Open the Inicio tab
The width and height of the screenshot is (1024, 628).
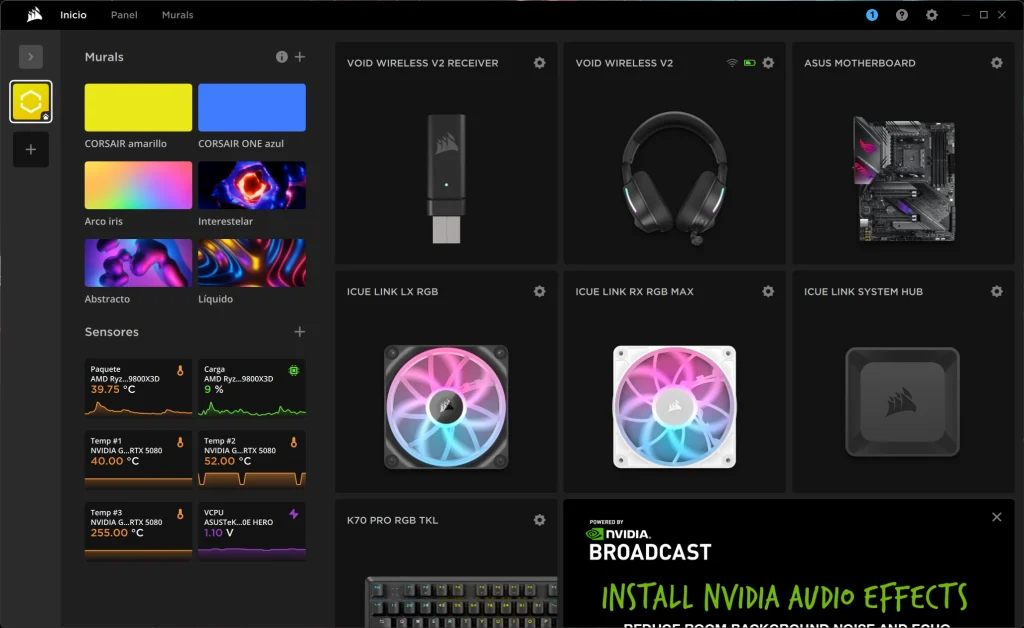[73, 15]
